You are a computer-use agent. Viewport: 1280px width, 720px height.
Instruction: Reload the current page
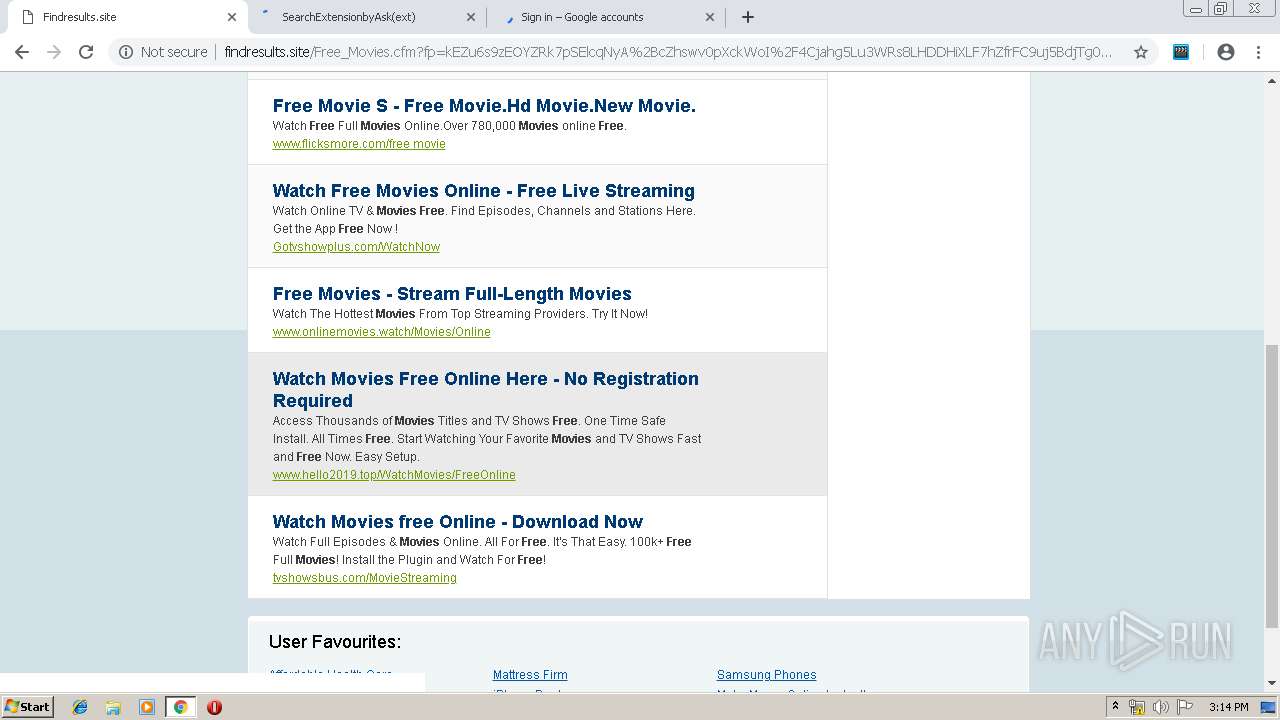(x=86, y=52)
